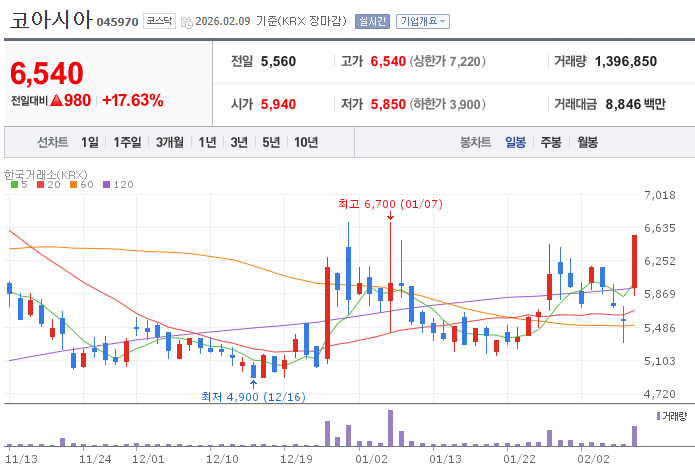Click the red up-triangle change icon
This screenshot has width=695, height=473.
[56, 100]
